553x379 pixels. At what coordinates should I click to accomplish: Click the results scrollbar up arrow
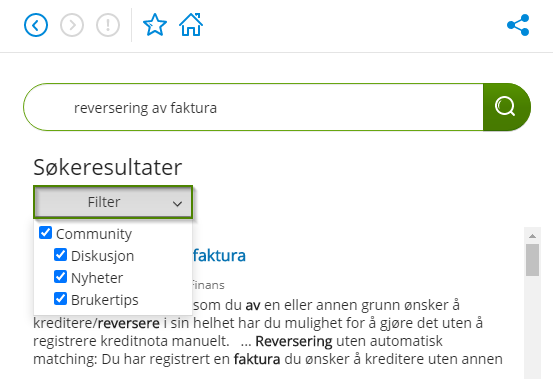coord(533,236)
